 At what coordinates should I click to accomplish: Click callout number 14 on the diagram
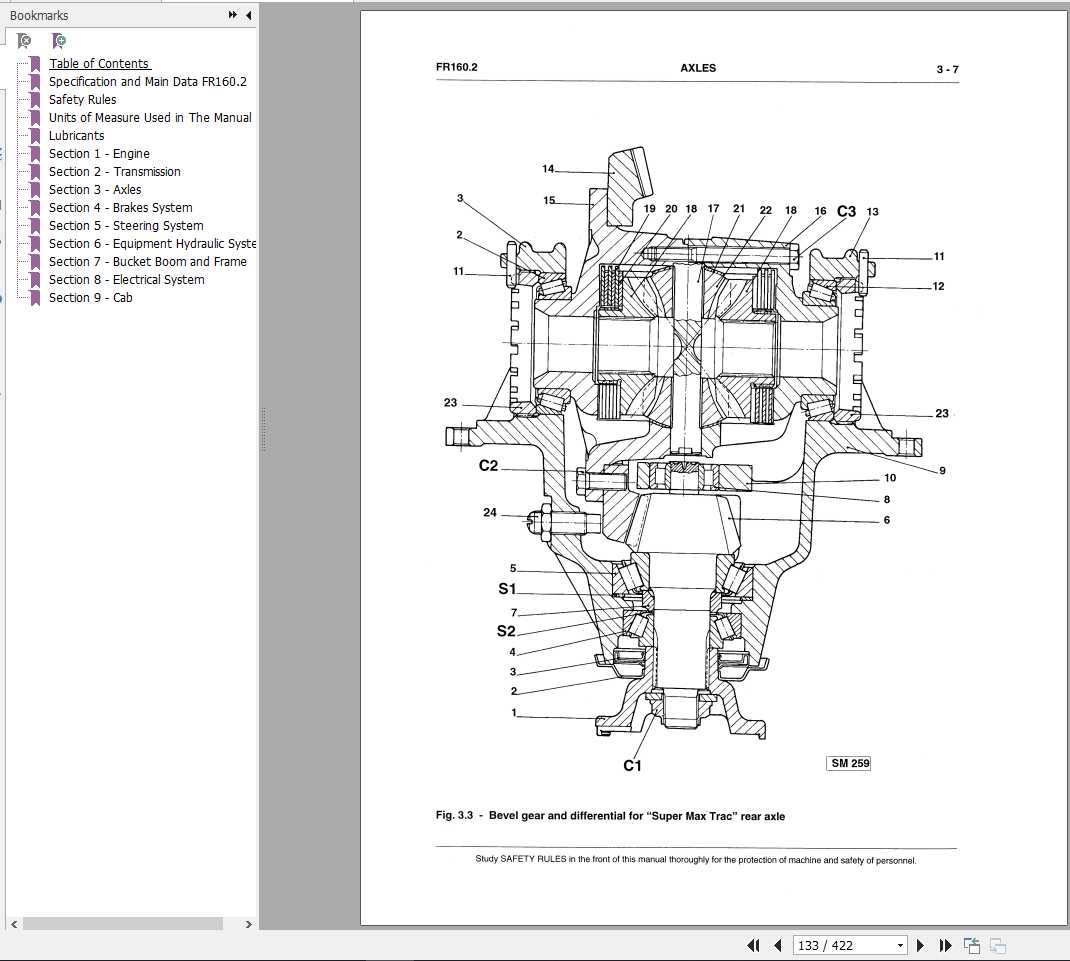pos(548,169)
